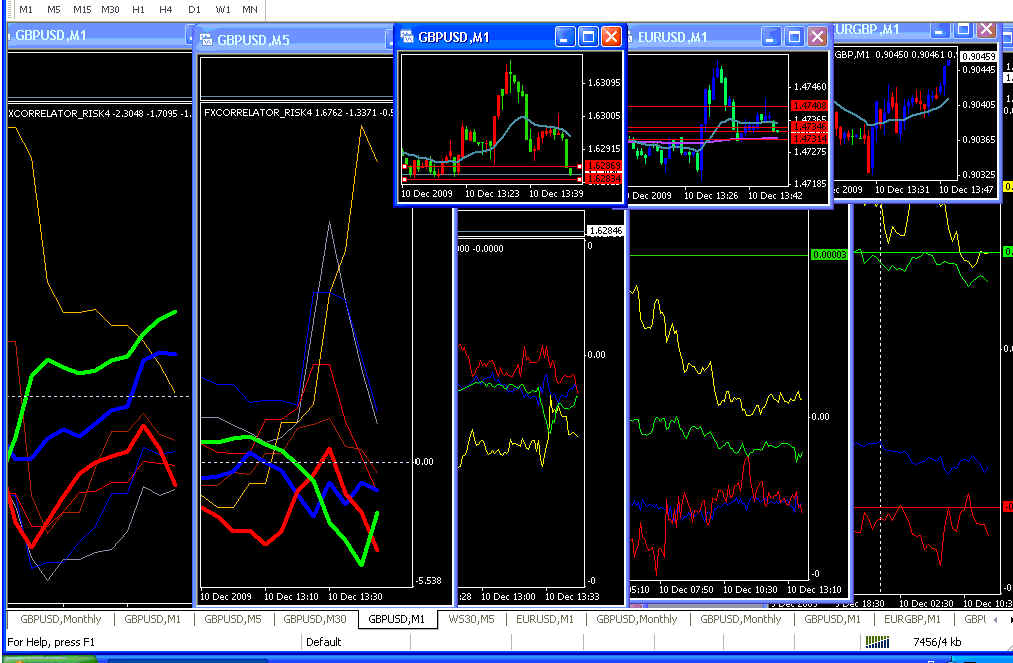Set the chart to W1 weekly timeframe
The image size is (1013, 663).
coord(223,9)
